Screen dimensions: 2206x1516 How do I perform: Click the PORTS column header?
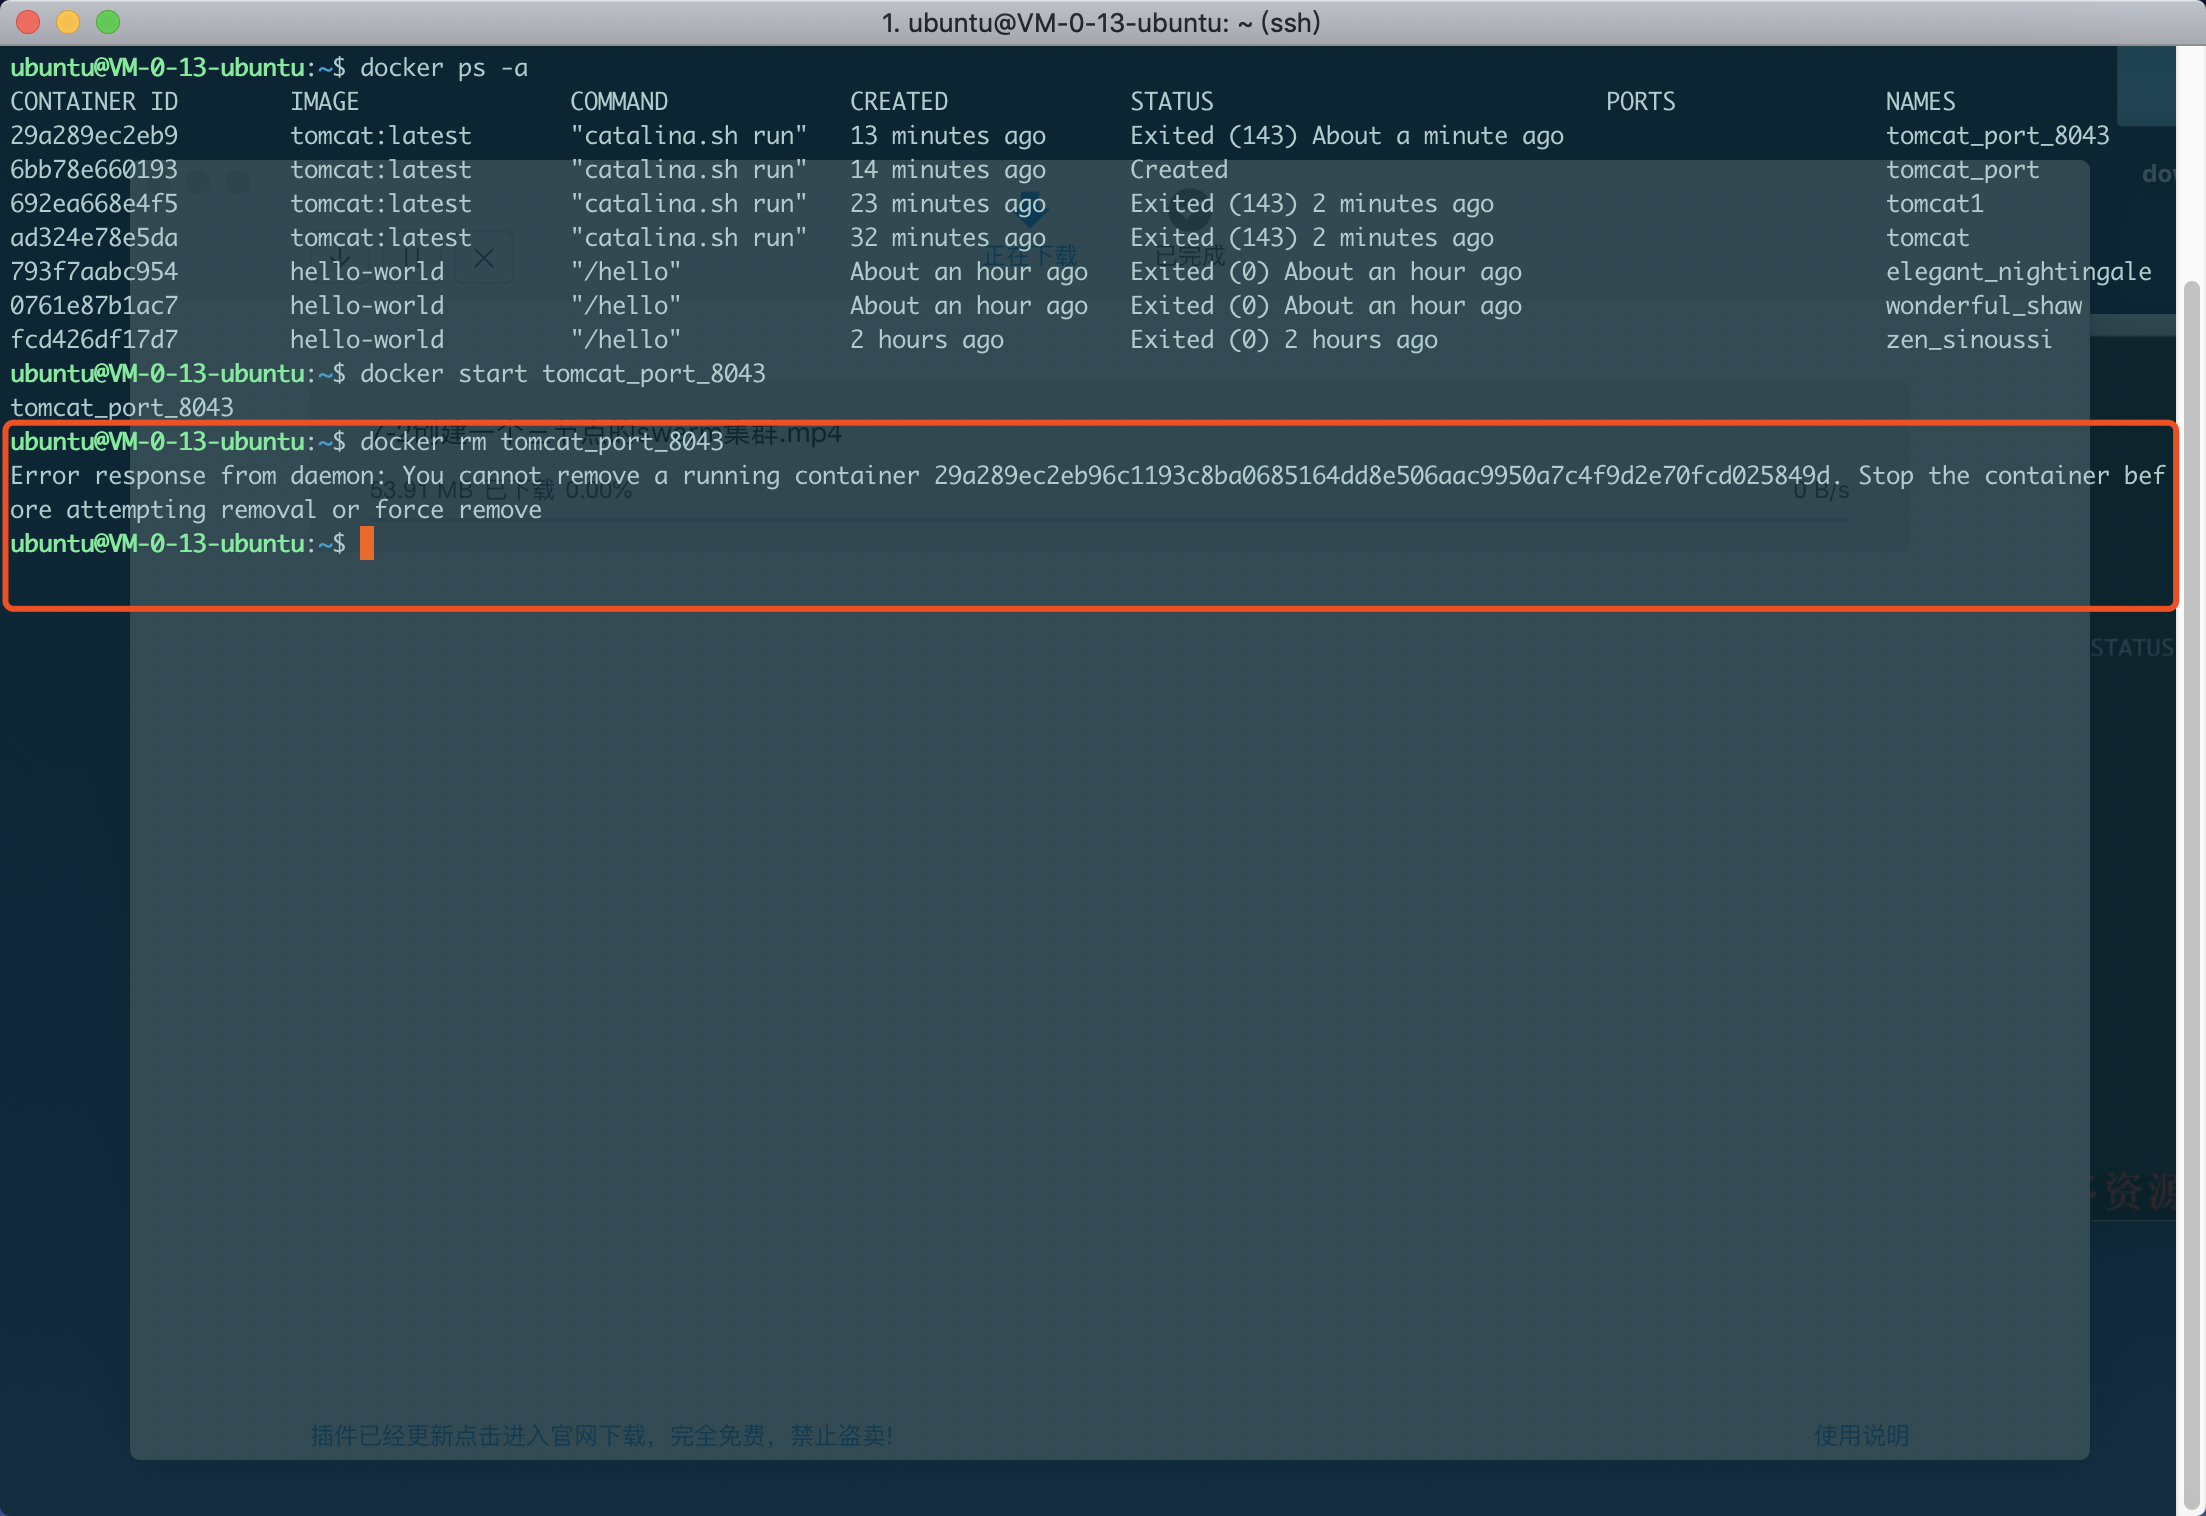1641,101
